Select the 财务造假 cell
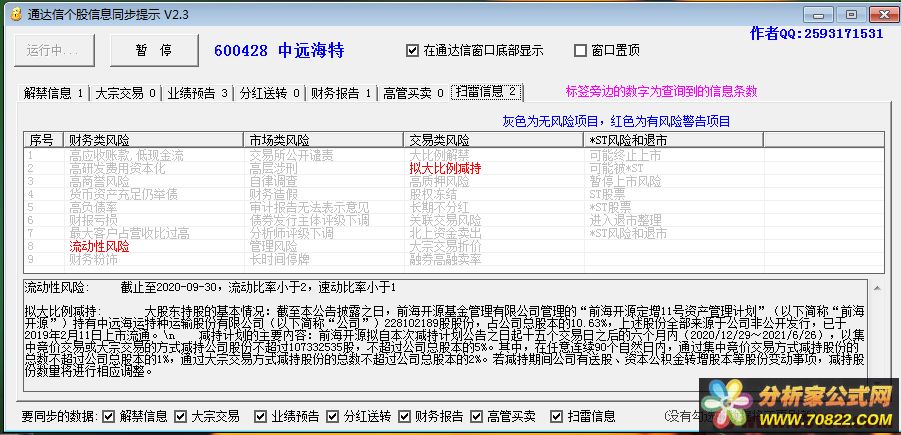The width and height of the screenshot is (901, 435). pos(273,194)
